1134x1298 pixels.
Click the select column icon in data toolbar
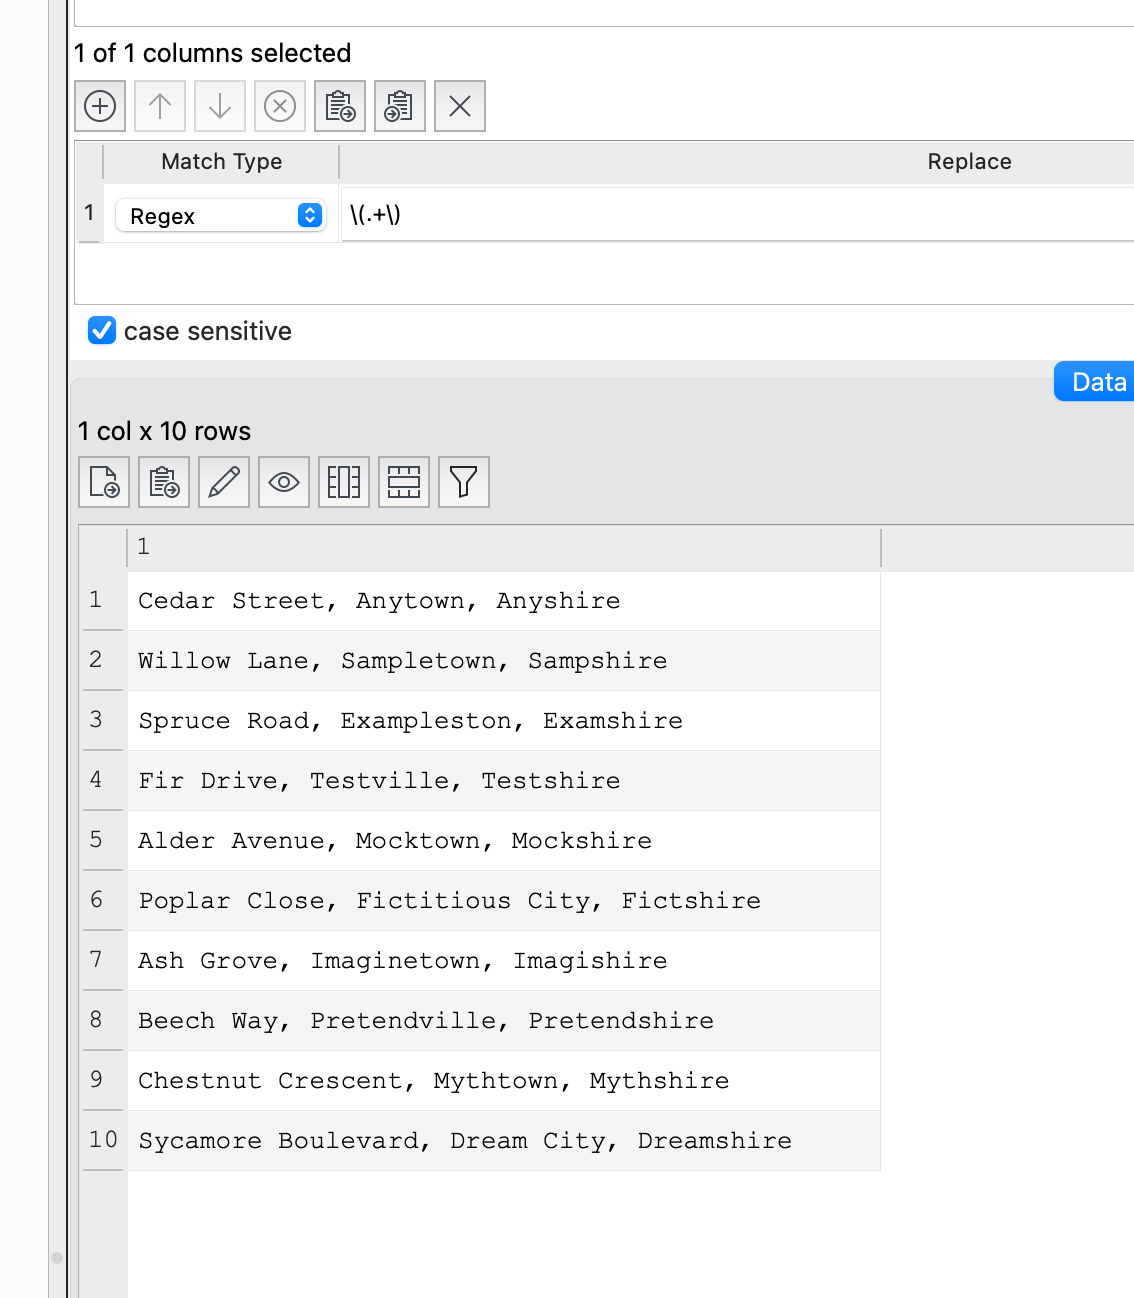pos(344,482)
